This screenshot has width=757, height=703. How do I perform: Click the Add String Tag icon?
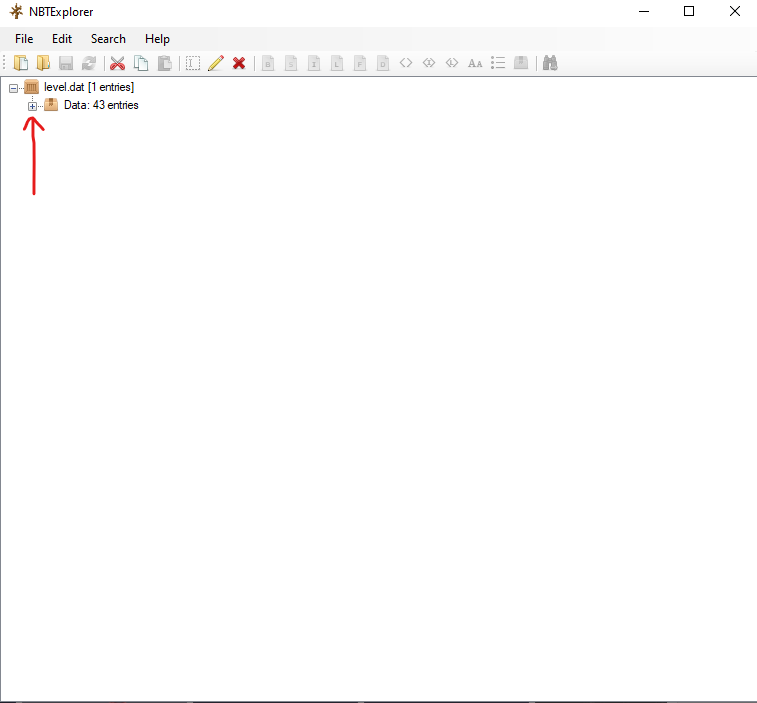pos(475,63)
